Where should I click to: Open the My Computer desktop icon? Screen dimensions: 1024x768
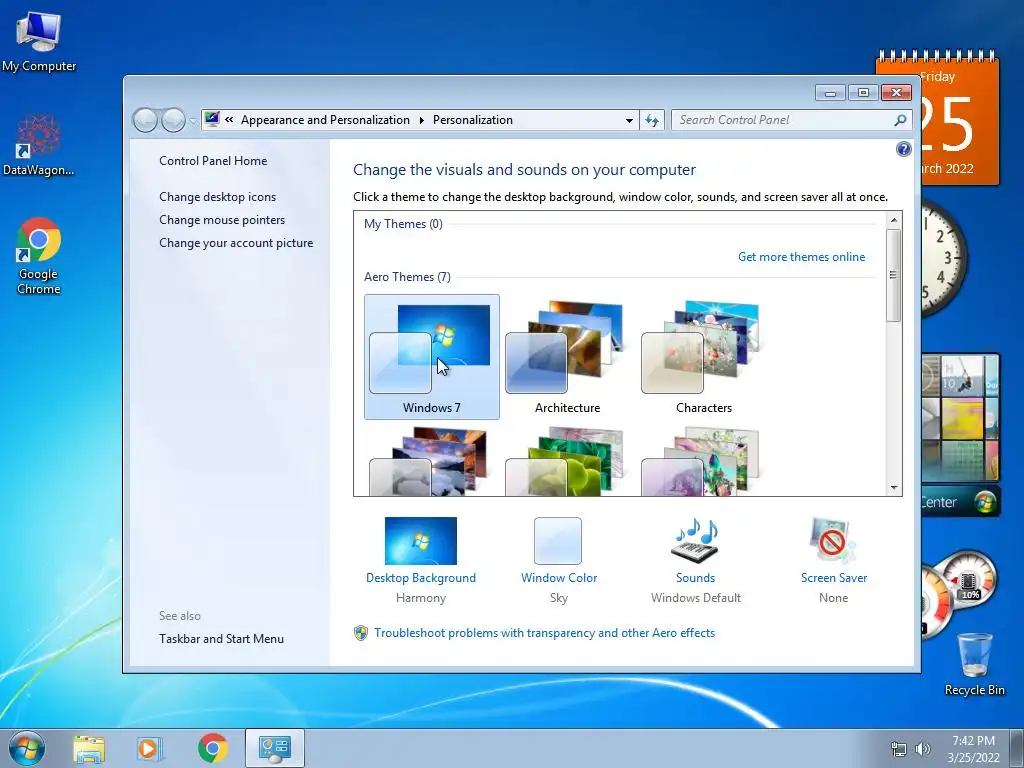[x=39, y=41]
